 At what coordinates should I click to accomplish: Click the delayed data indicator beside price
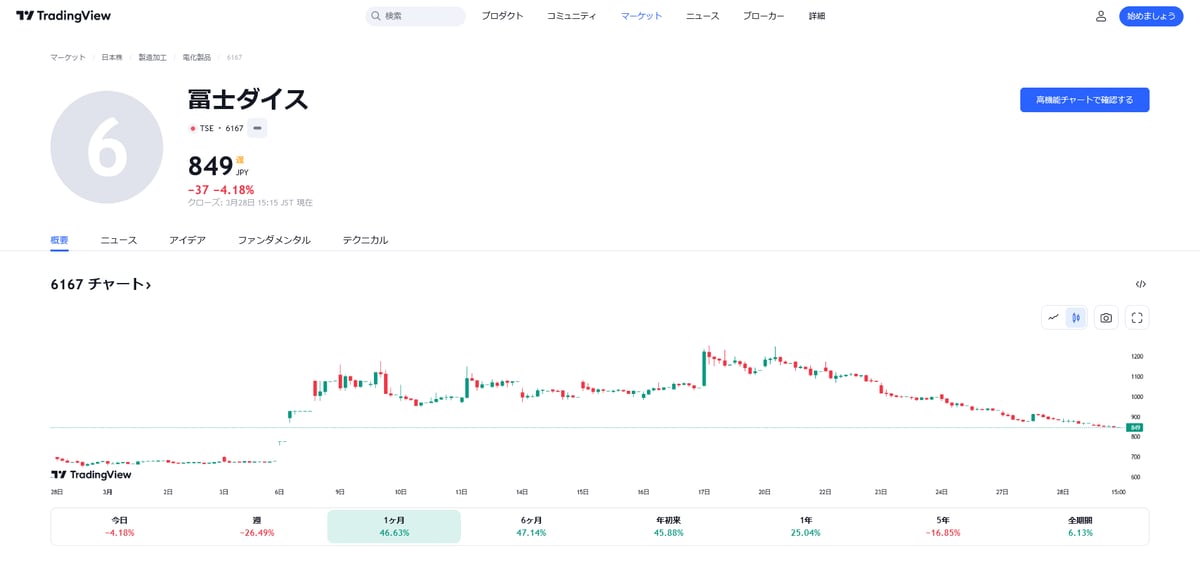[240, 160]
